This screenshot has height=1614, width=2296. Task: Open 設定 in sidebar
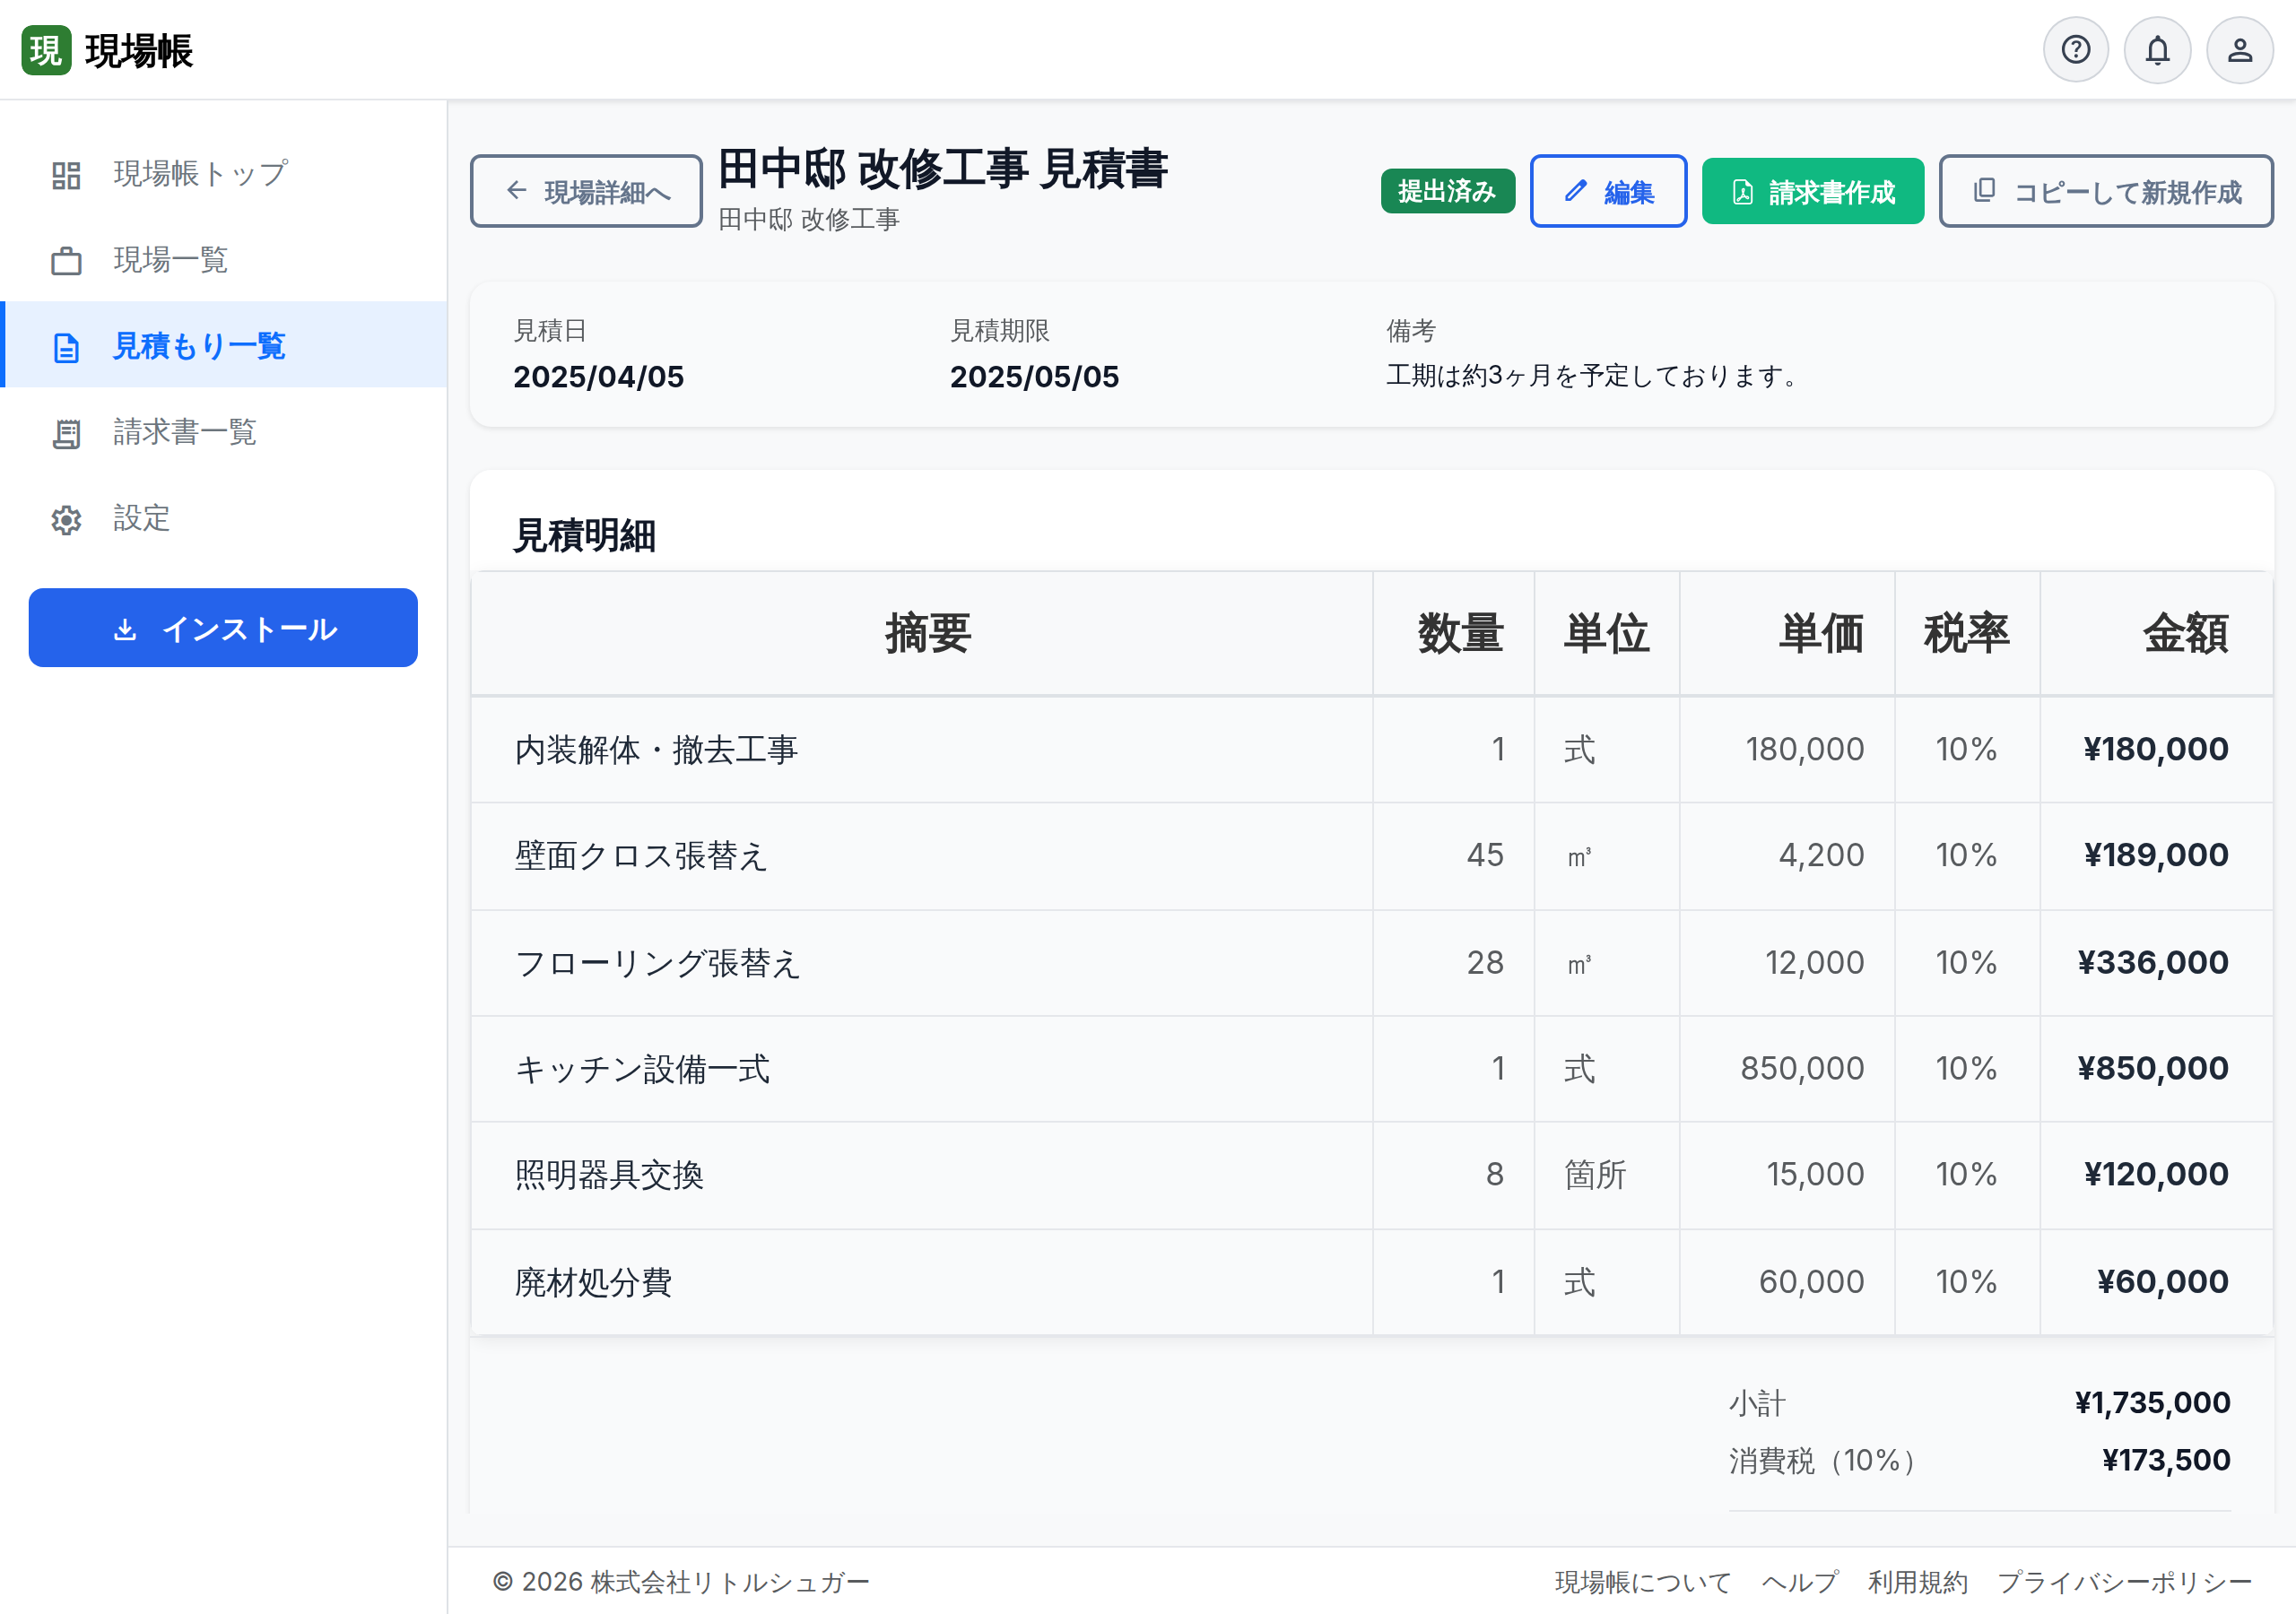(223, 518)
